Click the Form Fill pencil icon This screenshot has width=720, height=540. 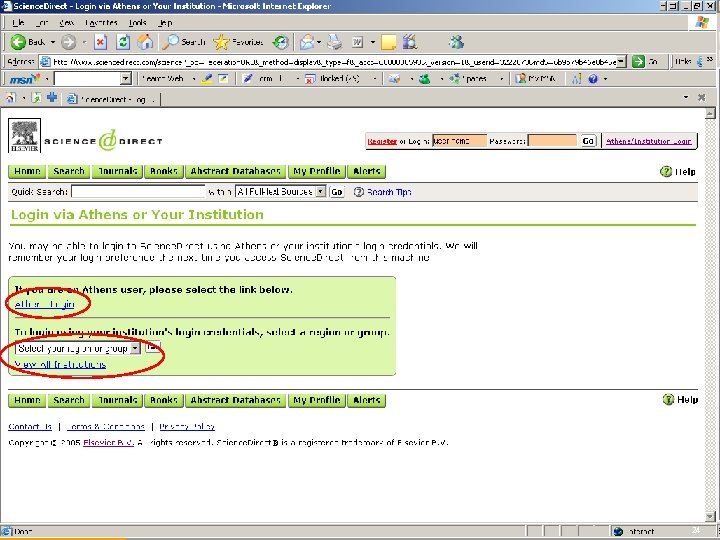pyautogui.click(x=248, y=79)
